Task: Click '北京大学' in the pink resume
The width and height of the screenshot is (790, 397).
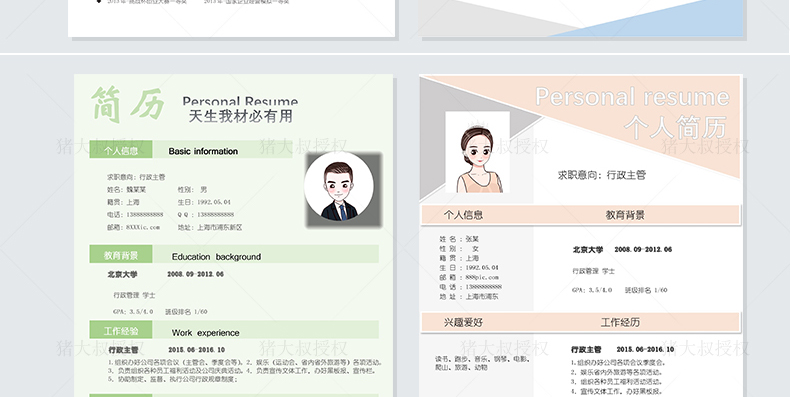Action: (x=587, y=250)
